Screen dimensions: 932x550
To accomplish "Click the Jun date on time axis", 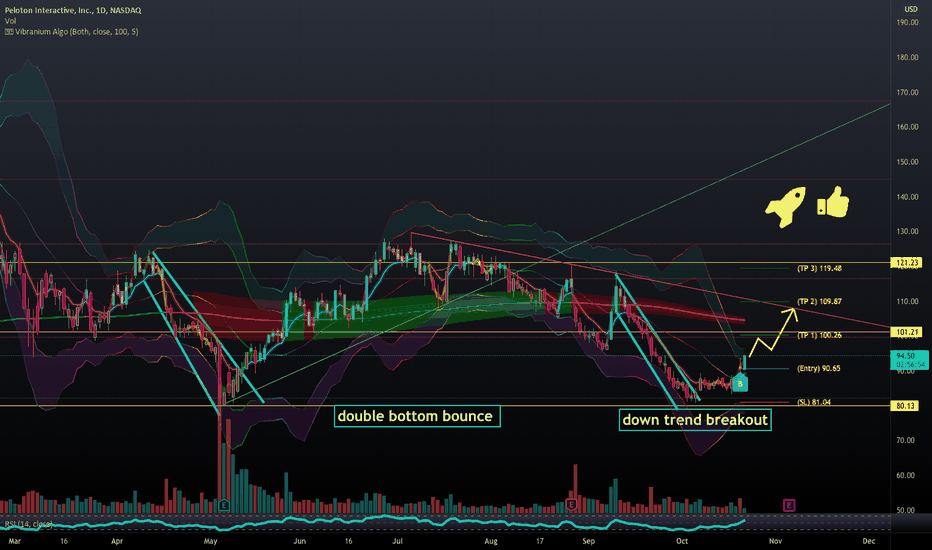I will point(299,541).
